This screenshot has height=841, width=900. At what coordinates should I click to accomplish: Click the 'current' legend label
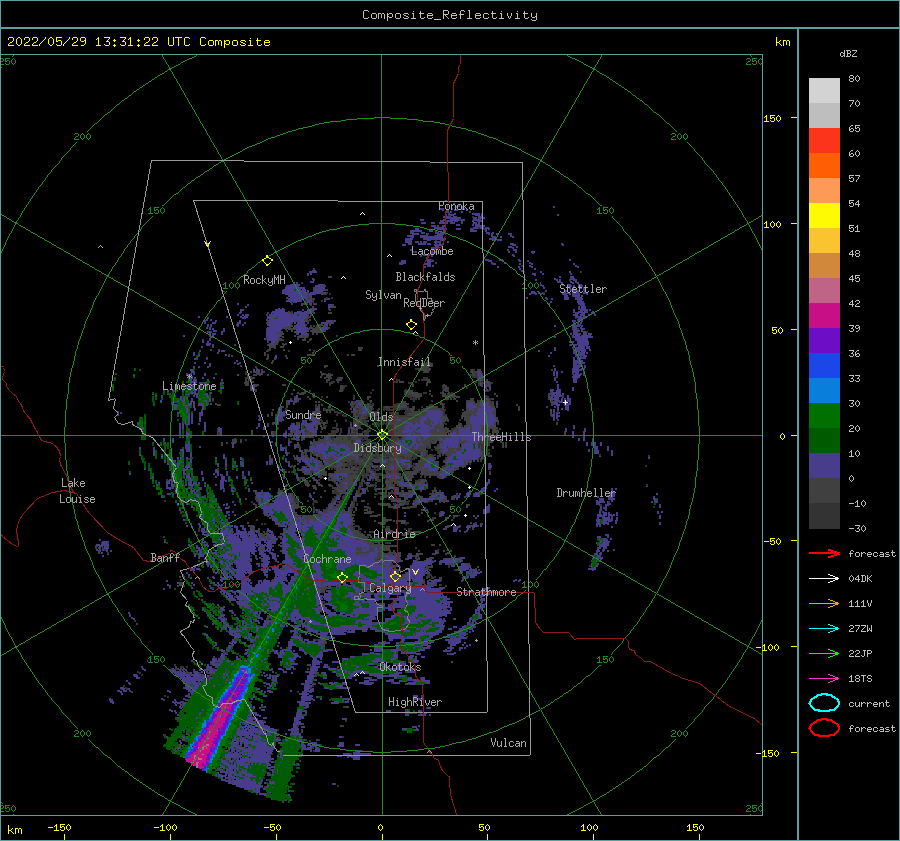click(869, 703)
